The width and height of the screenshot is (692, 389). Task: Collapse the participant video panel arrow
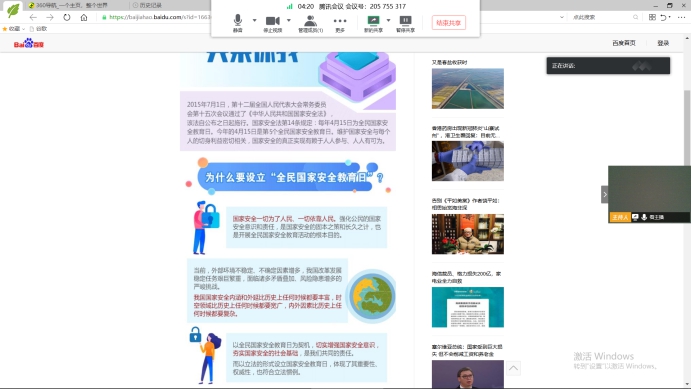(605, 194)
